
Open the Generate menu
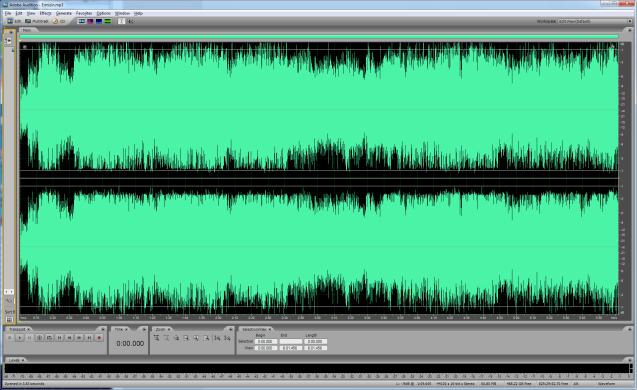(64, 13)
